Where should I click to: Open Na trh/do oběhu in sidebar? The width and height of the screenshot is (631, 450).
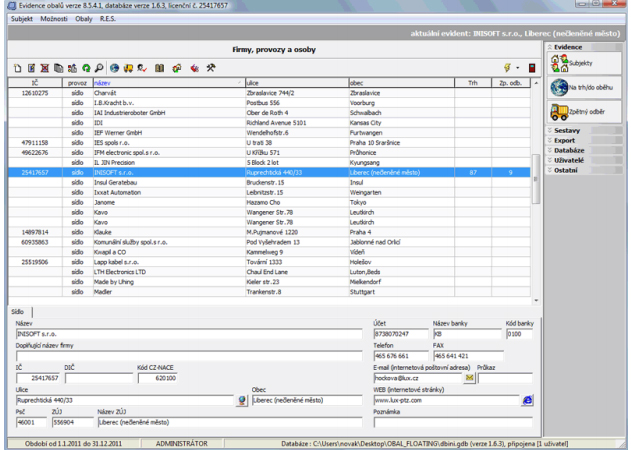click(x=584, y=87)
